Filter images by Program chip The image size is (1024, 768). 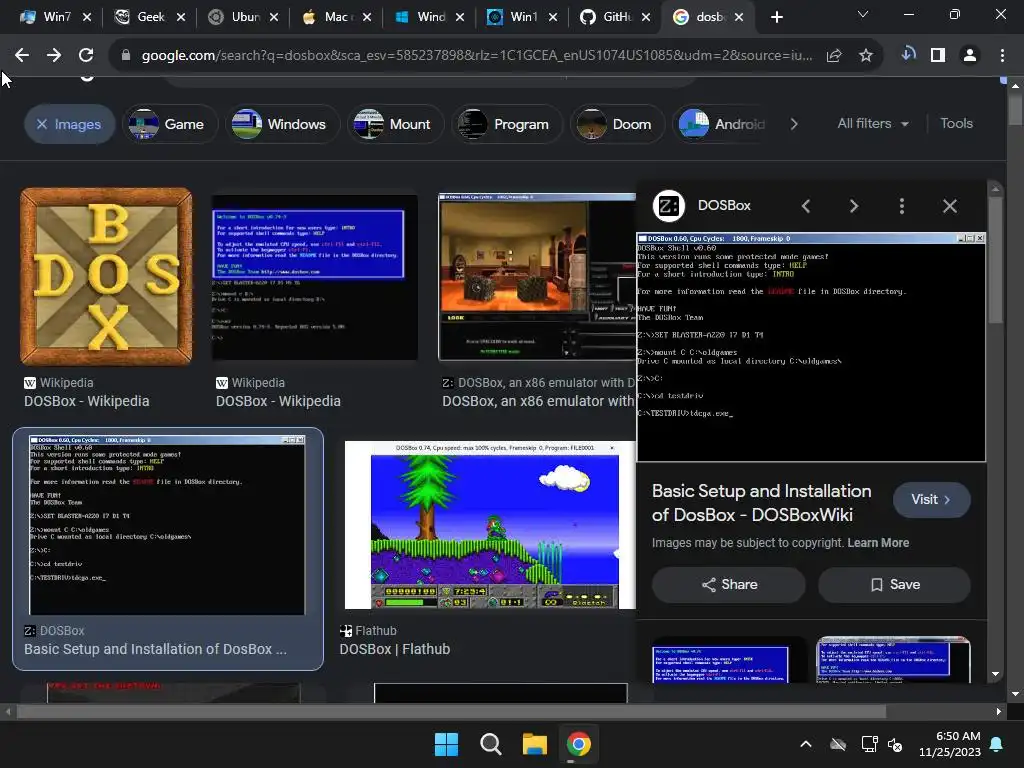tap(507, 124)
